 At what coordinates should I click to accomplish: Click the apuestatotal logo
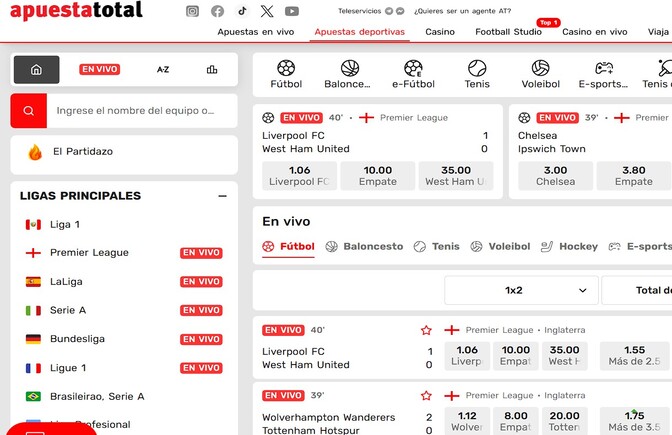[76, 10]
